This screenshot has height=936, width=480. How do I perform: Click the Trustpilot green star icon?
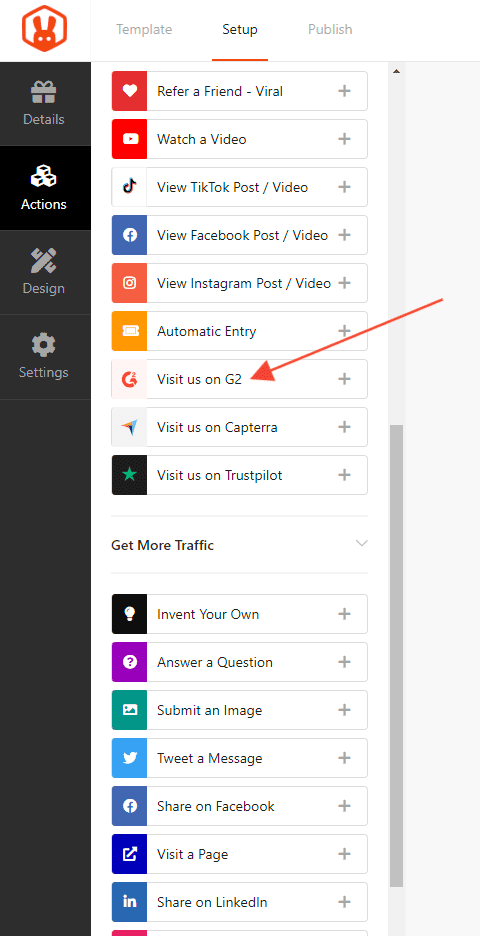coord(130,475)
